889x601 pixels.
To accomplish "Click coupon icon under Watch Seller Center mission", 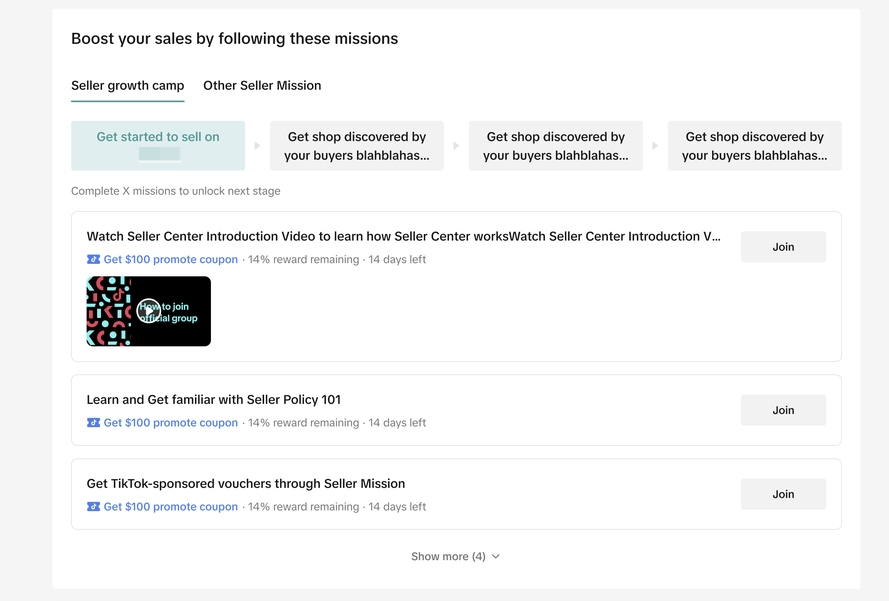I will [94, 260].
